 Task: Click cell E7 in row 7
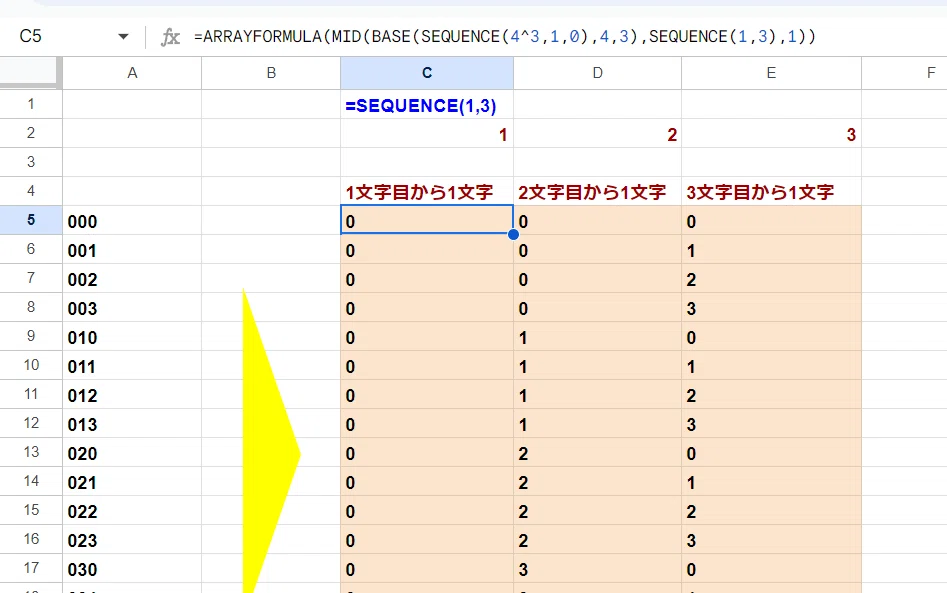(x=771, y=278)
